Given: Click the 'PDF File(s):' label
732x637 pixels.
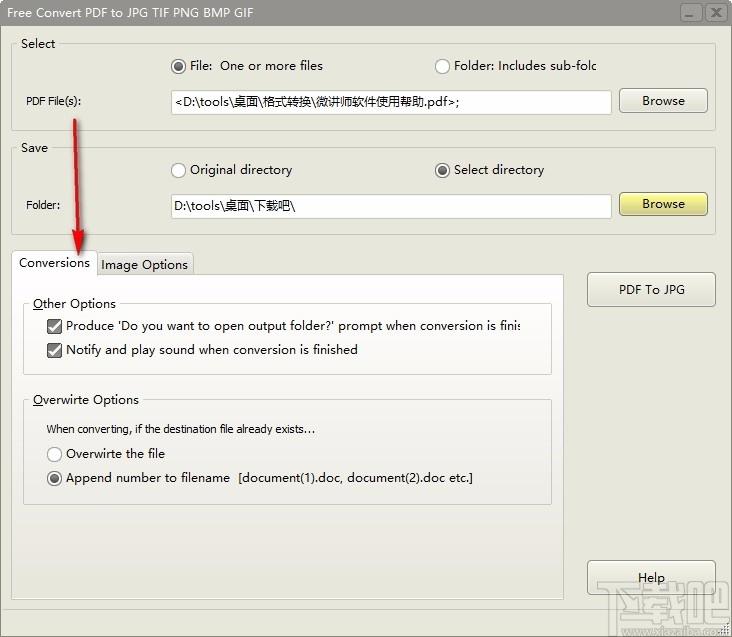Looking at the screenshot, I should click(53, 101).
